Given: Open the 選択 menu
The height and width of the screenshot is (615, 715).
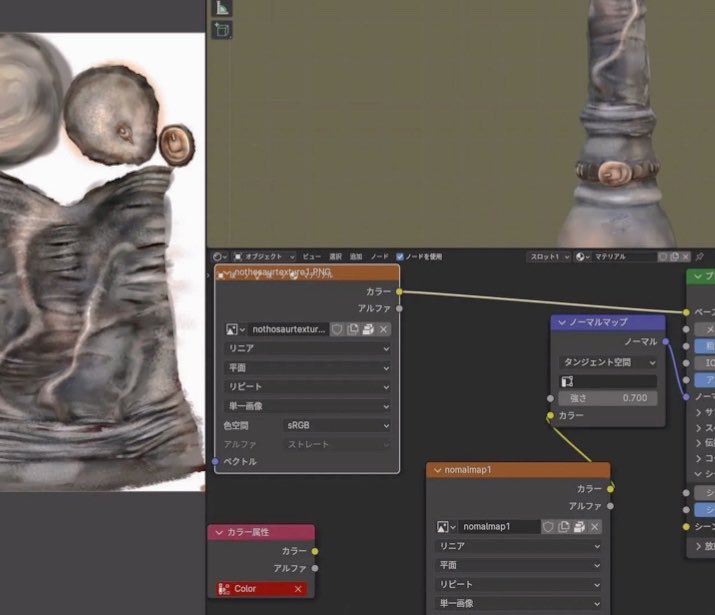Looking at the screenshot, I should click(336, 257).
